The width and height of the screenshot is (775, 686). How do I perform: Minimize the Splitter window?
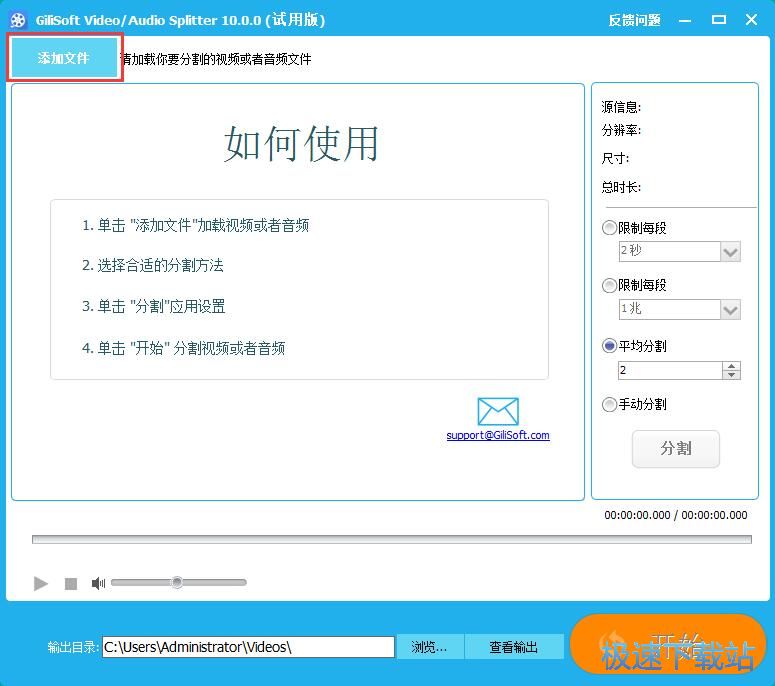(685, 20)
